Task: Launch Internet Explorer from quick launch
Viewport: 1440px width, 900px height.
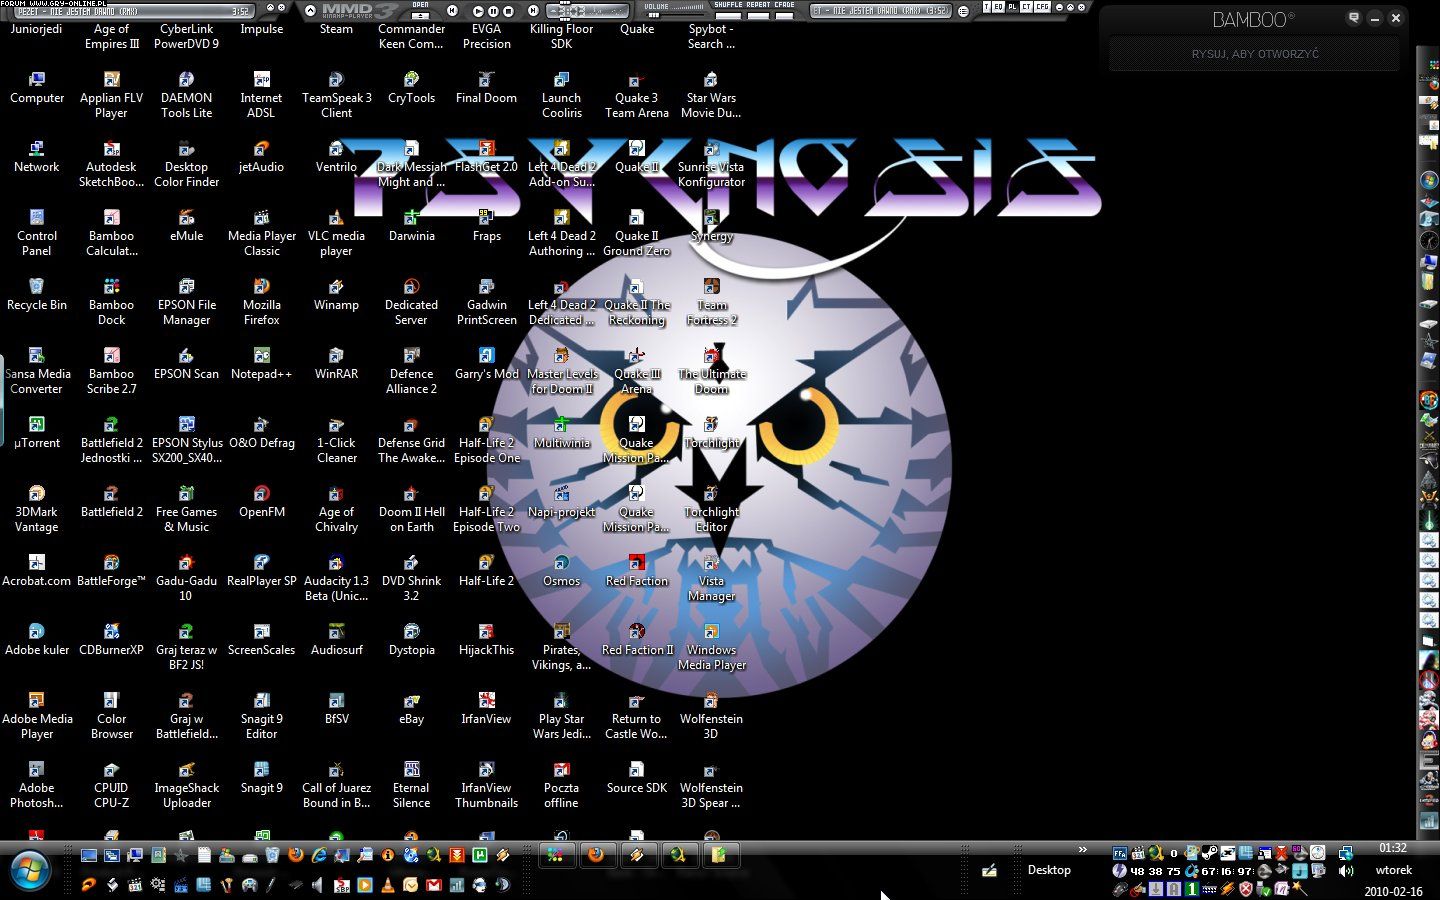Action: pos(319,855)
